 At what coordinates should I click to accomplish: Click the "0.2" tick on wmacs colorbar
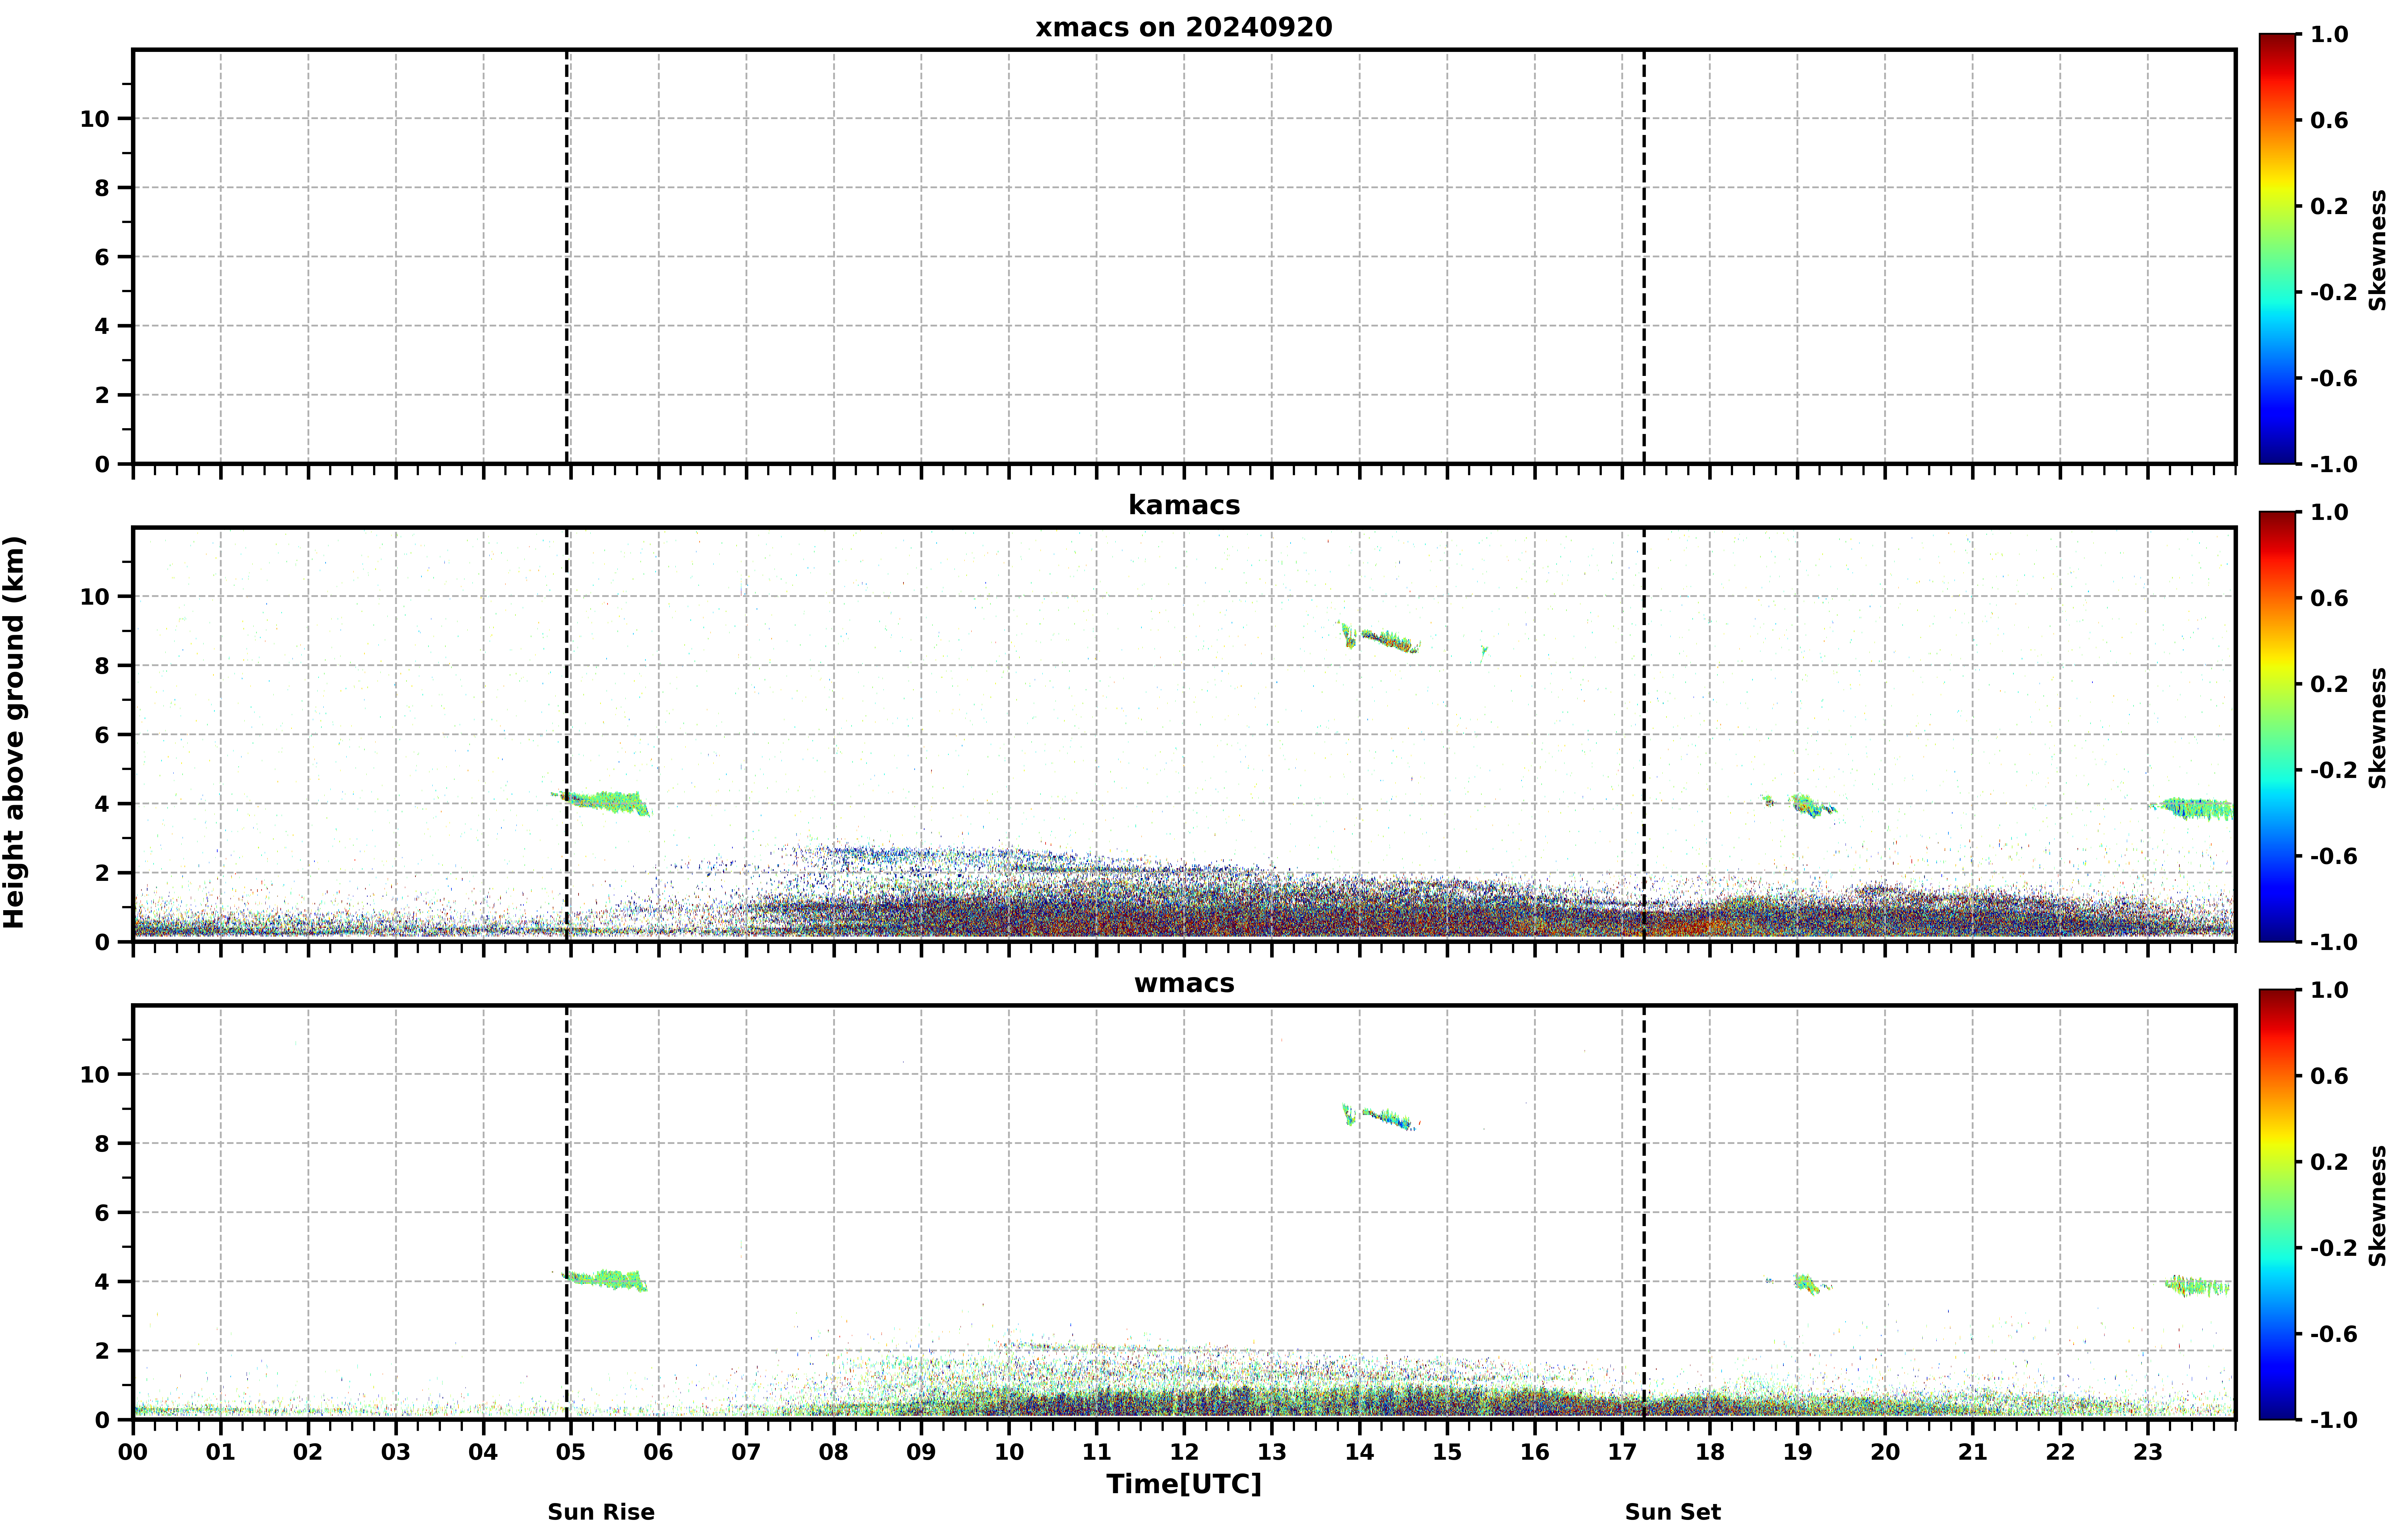(2329, 1162)
